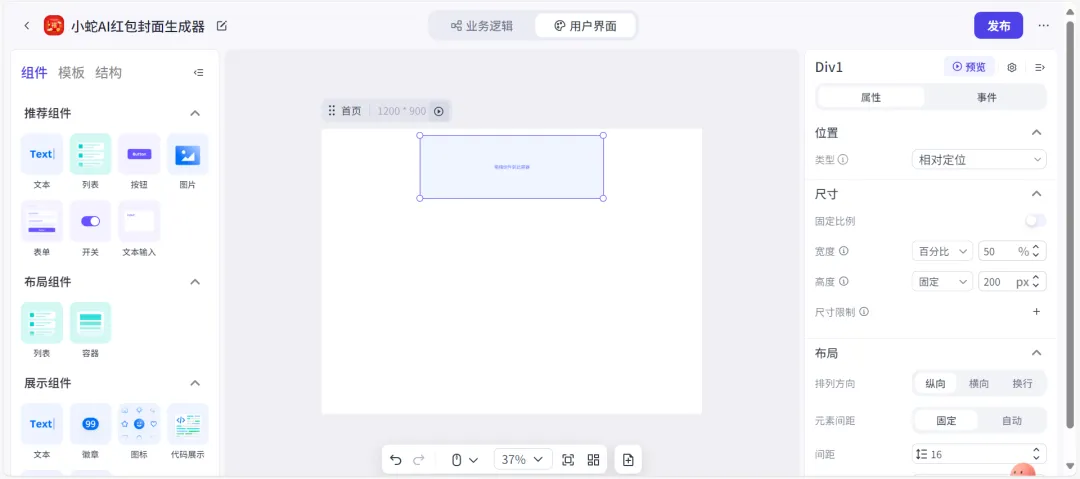This screenshot has width=1080, height=479.
Task: Collapse the 尺寸 section
Action: pos(1036,194)
